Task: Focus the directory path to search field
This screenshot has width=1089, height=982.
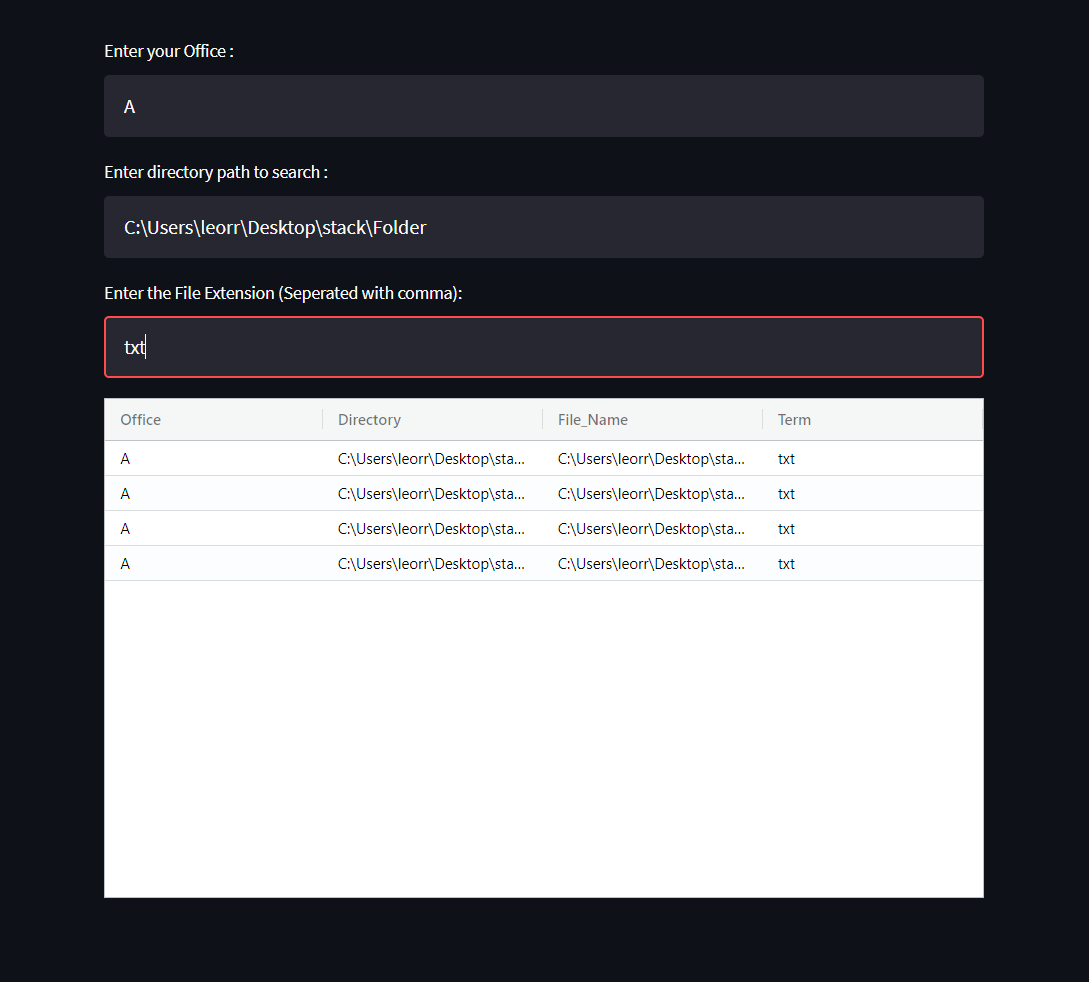Action: (x=543, y=227)
